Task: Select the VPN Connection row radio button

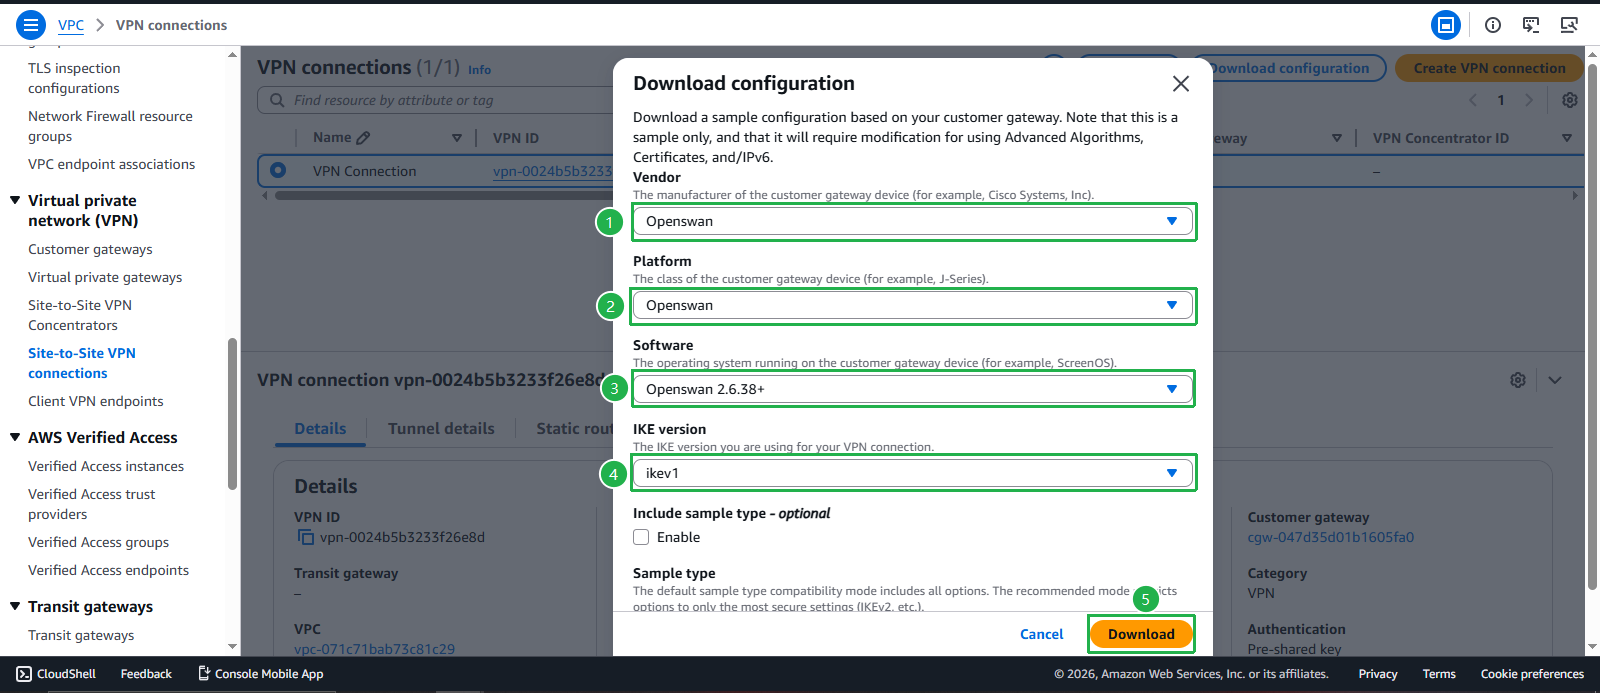Action: tap(278, 171)
